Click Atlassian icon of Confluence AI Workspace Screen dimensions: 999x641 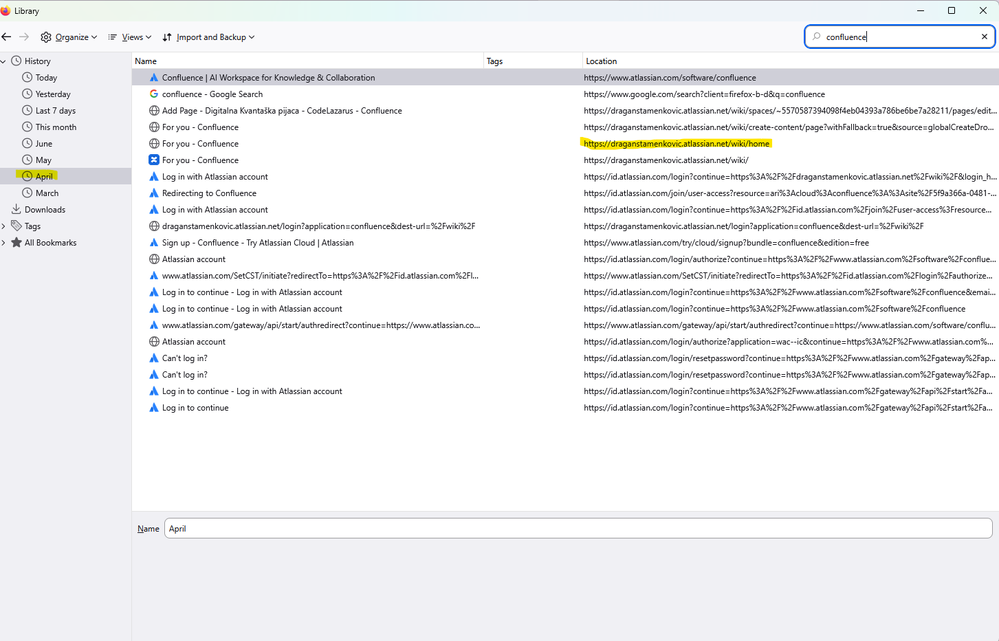point(154,78)
